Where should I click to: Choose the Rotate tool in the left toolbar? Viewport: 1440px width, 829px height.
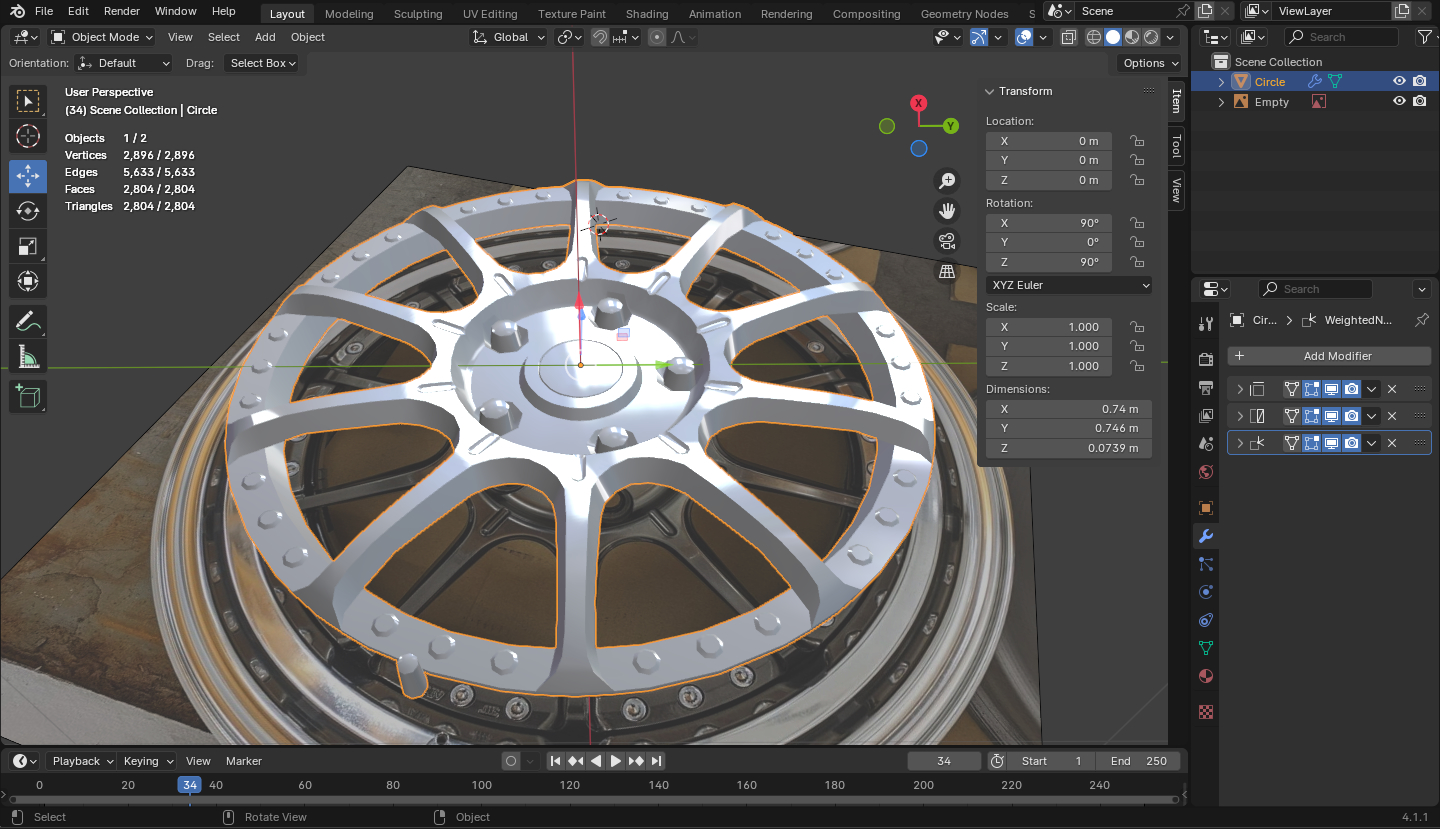click(28, 211)
